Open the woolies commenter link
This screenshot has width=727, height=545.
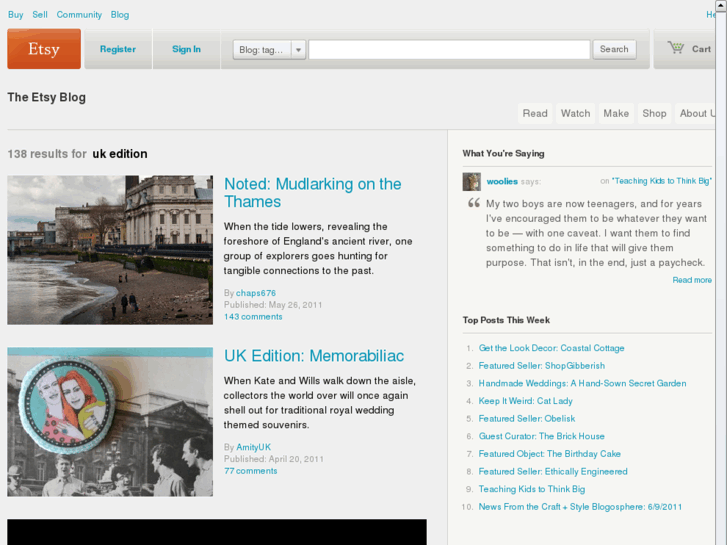(502, 182)
